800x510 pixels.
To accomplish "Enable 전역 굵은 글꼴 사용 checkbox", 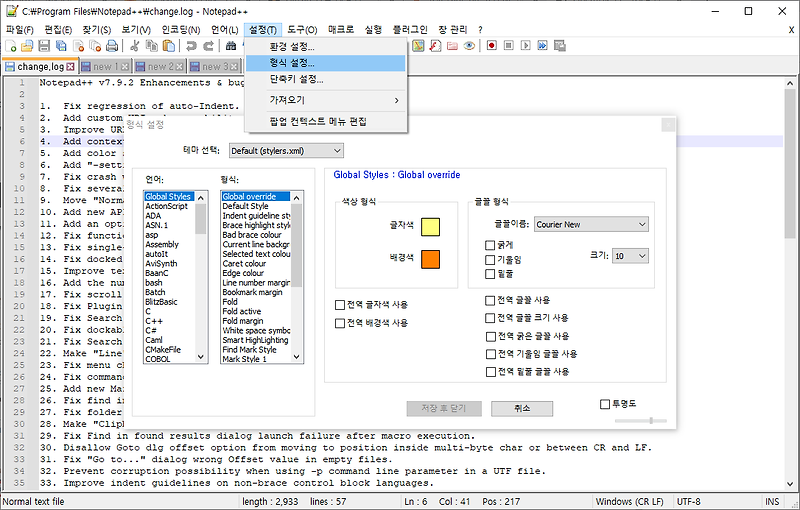I will click(x=490, y=337).
